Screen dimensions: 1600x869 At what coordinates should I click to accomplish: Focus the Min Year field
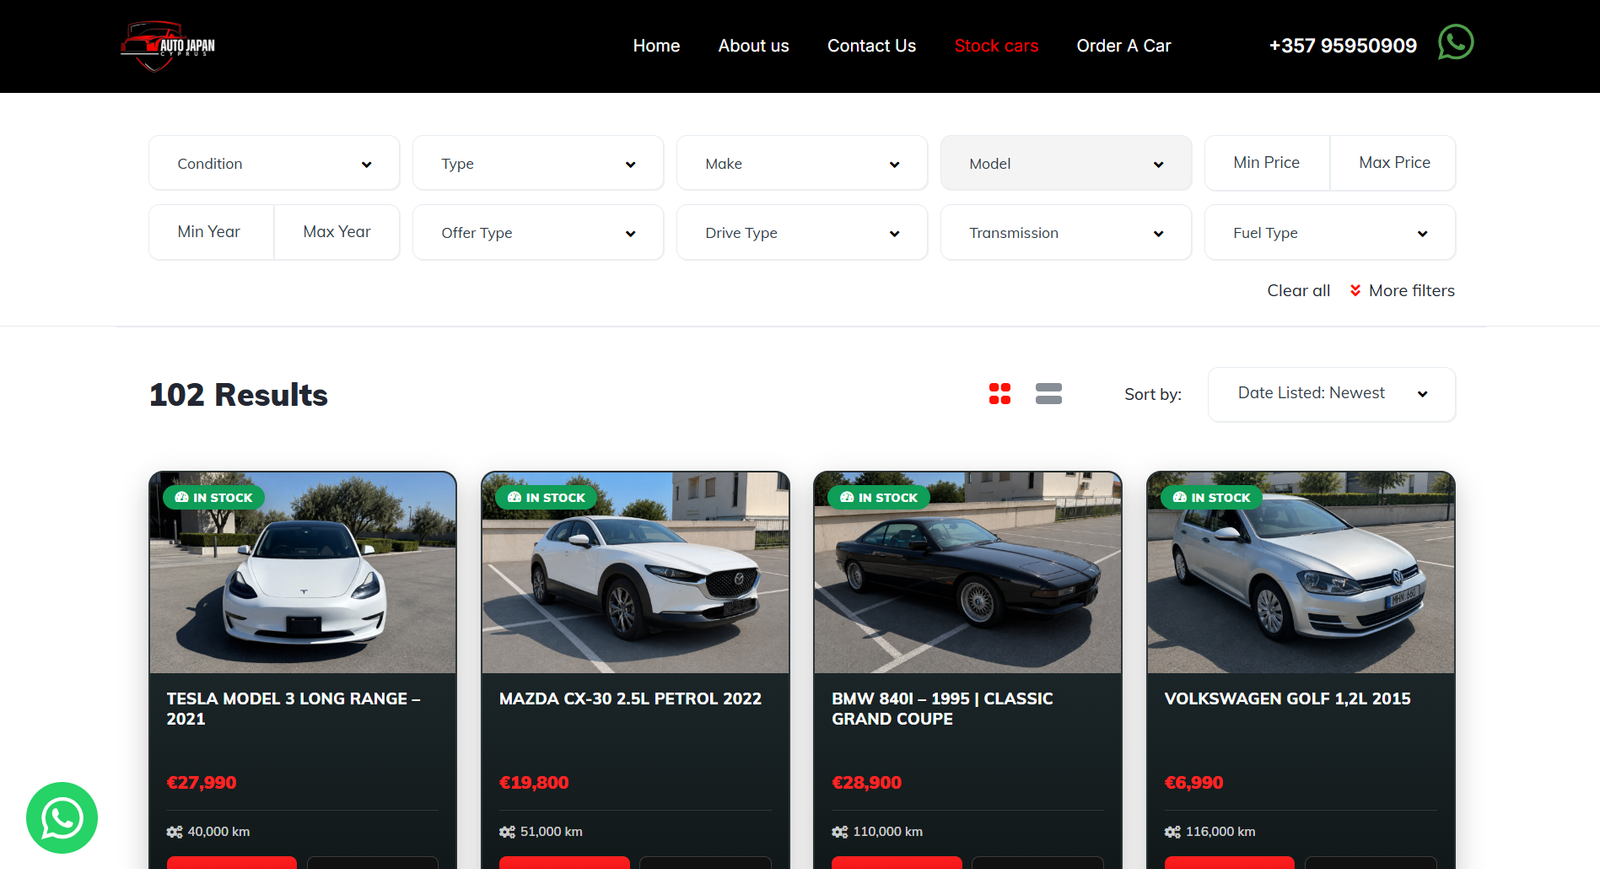(x=211, y=232)
